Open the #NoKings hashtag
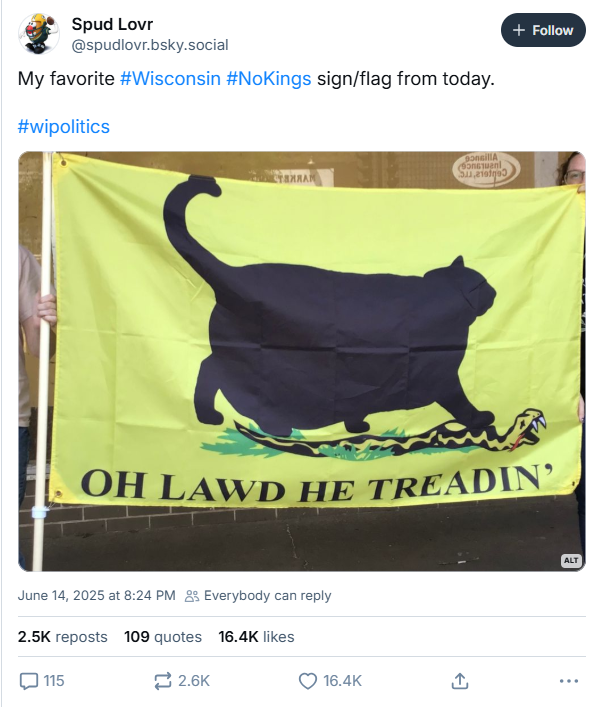Viewport: 599px width, 707px height. pyautogui.click(x=269, y=78)
